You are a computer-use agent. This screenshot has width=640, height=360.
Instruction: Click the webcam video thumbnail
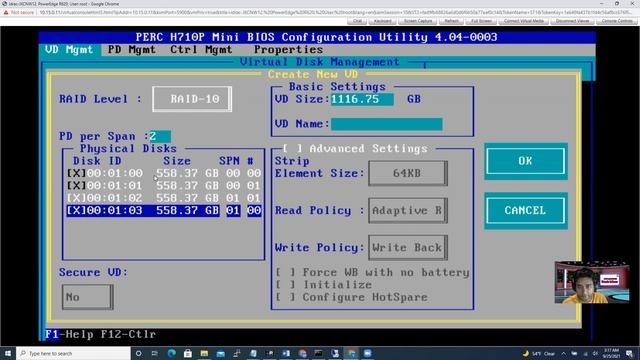(591, 282)
